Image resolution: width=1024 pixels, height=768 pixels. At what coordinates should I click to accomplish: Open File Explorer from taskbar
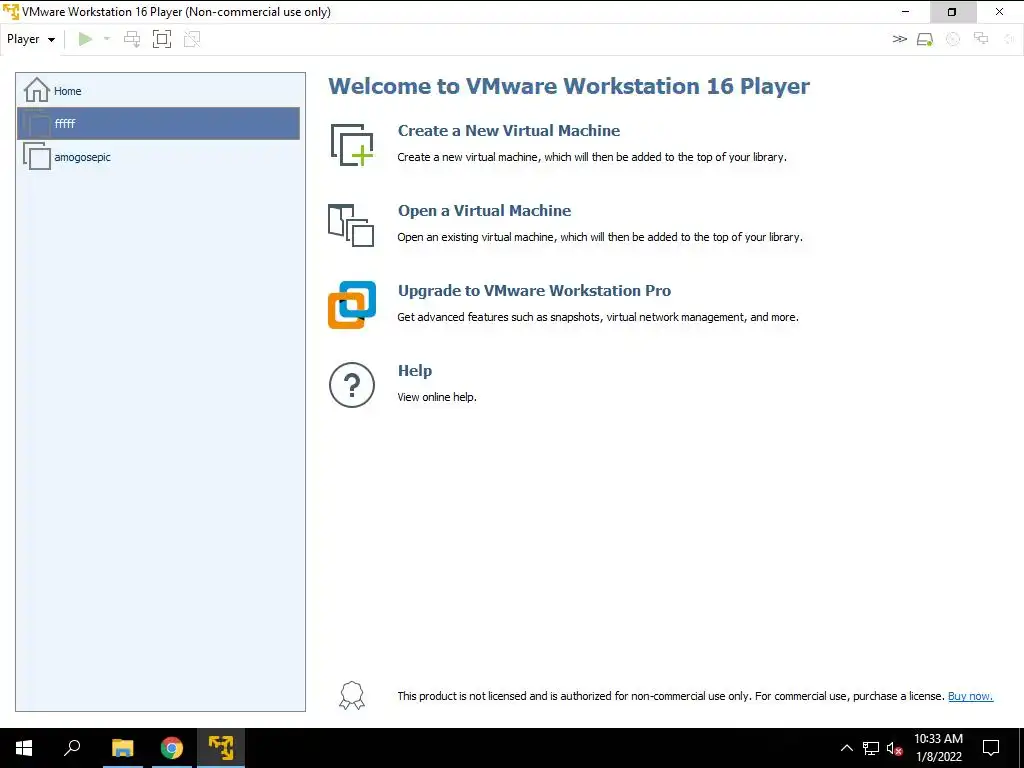(x=122, y=748)
